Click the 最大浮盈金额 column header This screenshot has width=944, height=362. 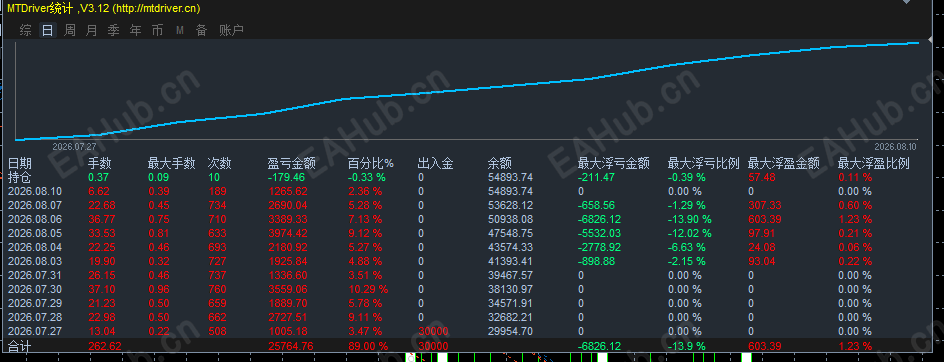click(784, 163)
